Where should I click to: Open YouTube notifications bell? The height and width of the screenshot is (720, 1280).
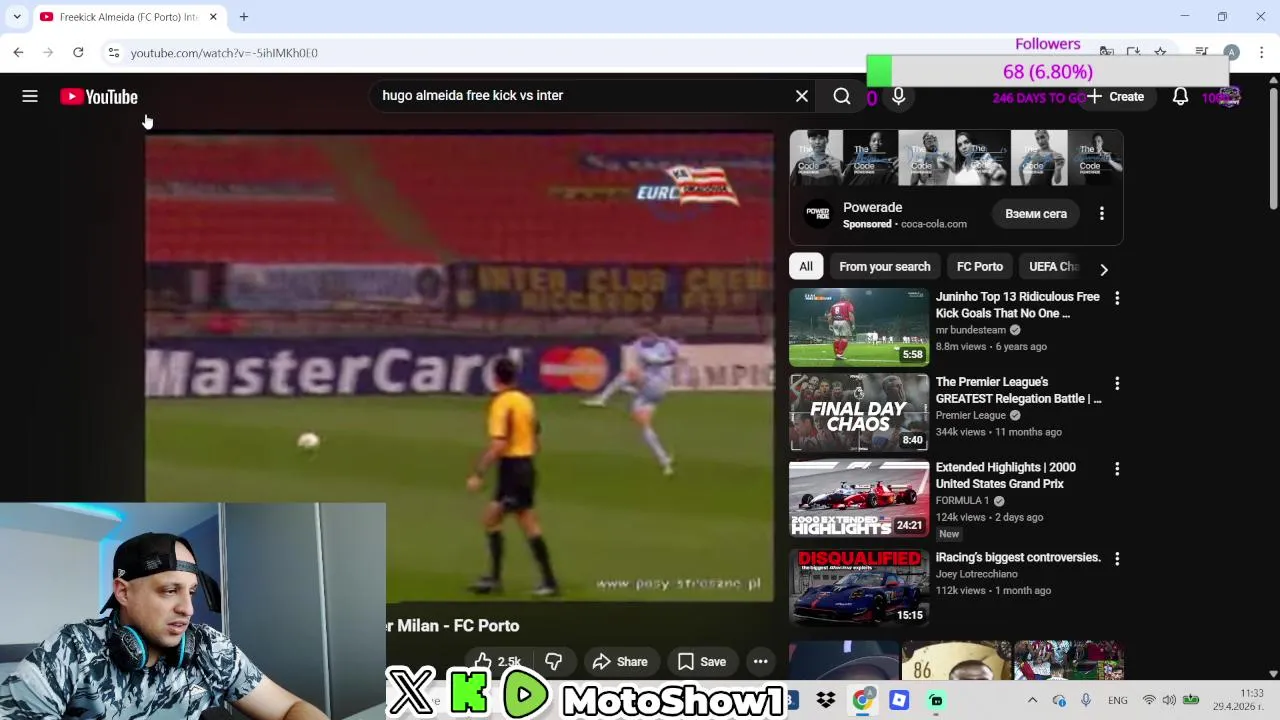pos(1180,97)
